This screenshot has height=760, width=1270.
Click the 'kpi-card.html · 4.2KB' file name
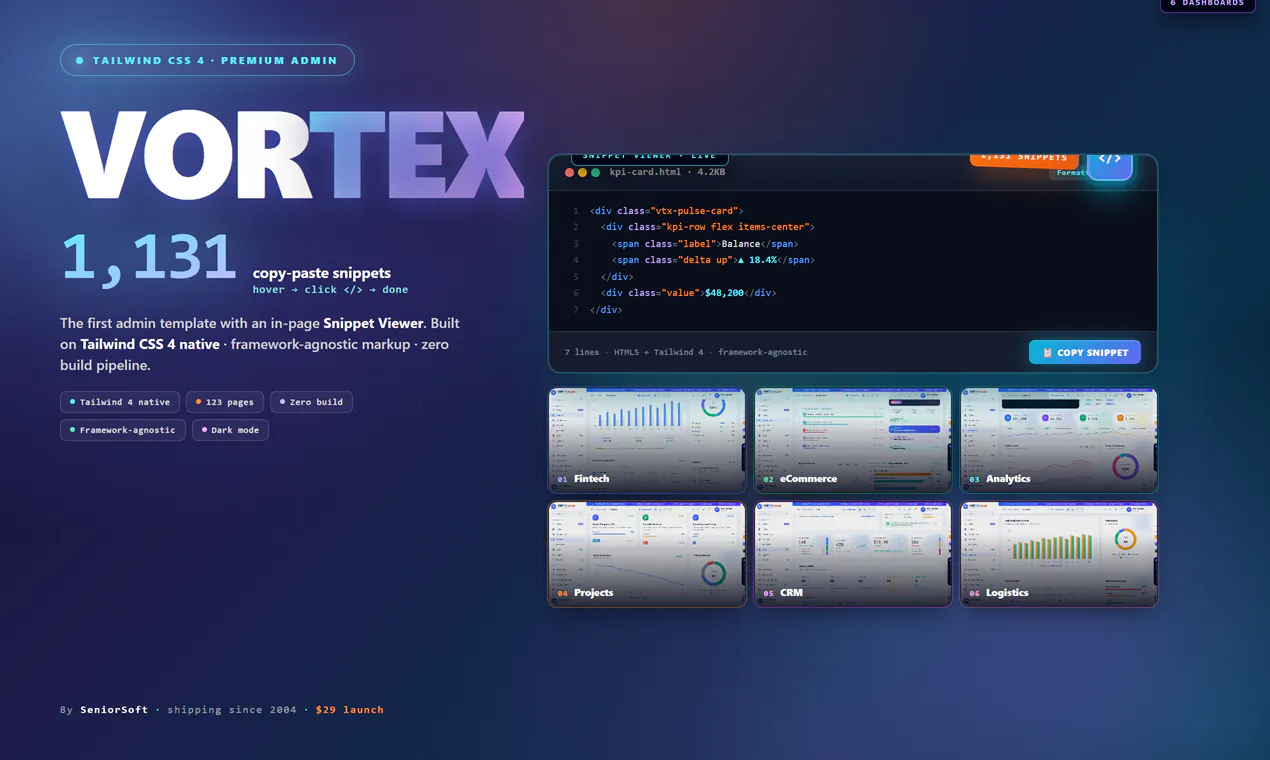667,172
